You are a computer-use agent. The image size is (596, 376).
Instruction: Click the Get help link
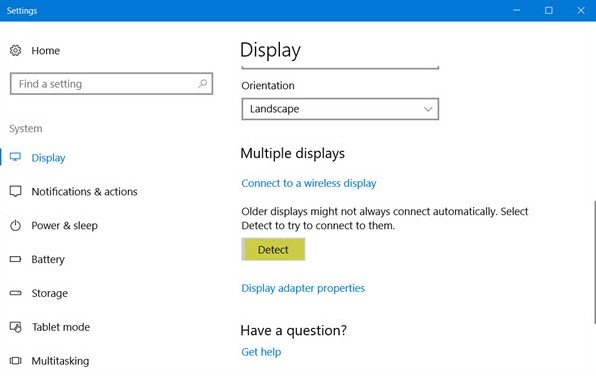[x=261, y=352]
